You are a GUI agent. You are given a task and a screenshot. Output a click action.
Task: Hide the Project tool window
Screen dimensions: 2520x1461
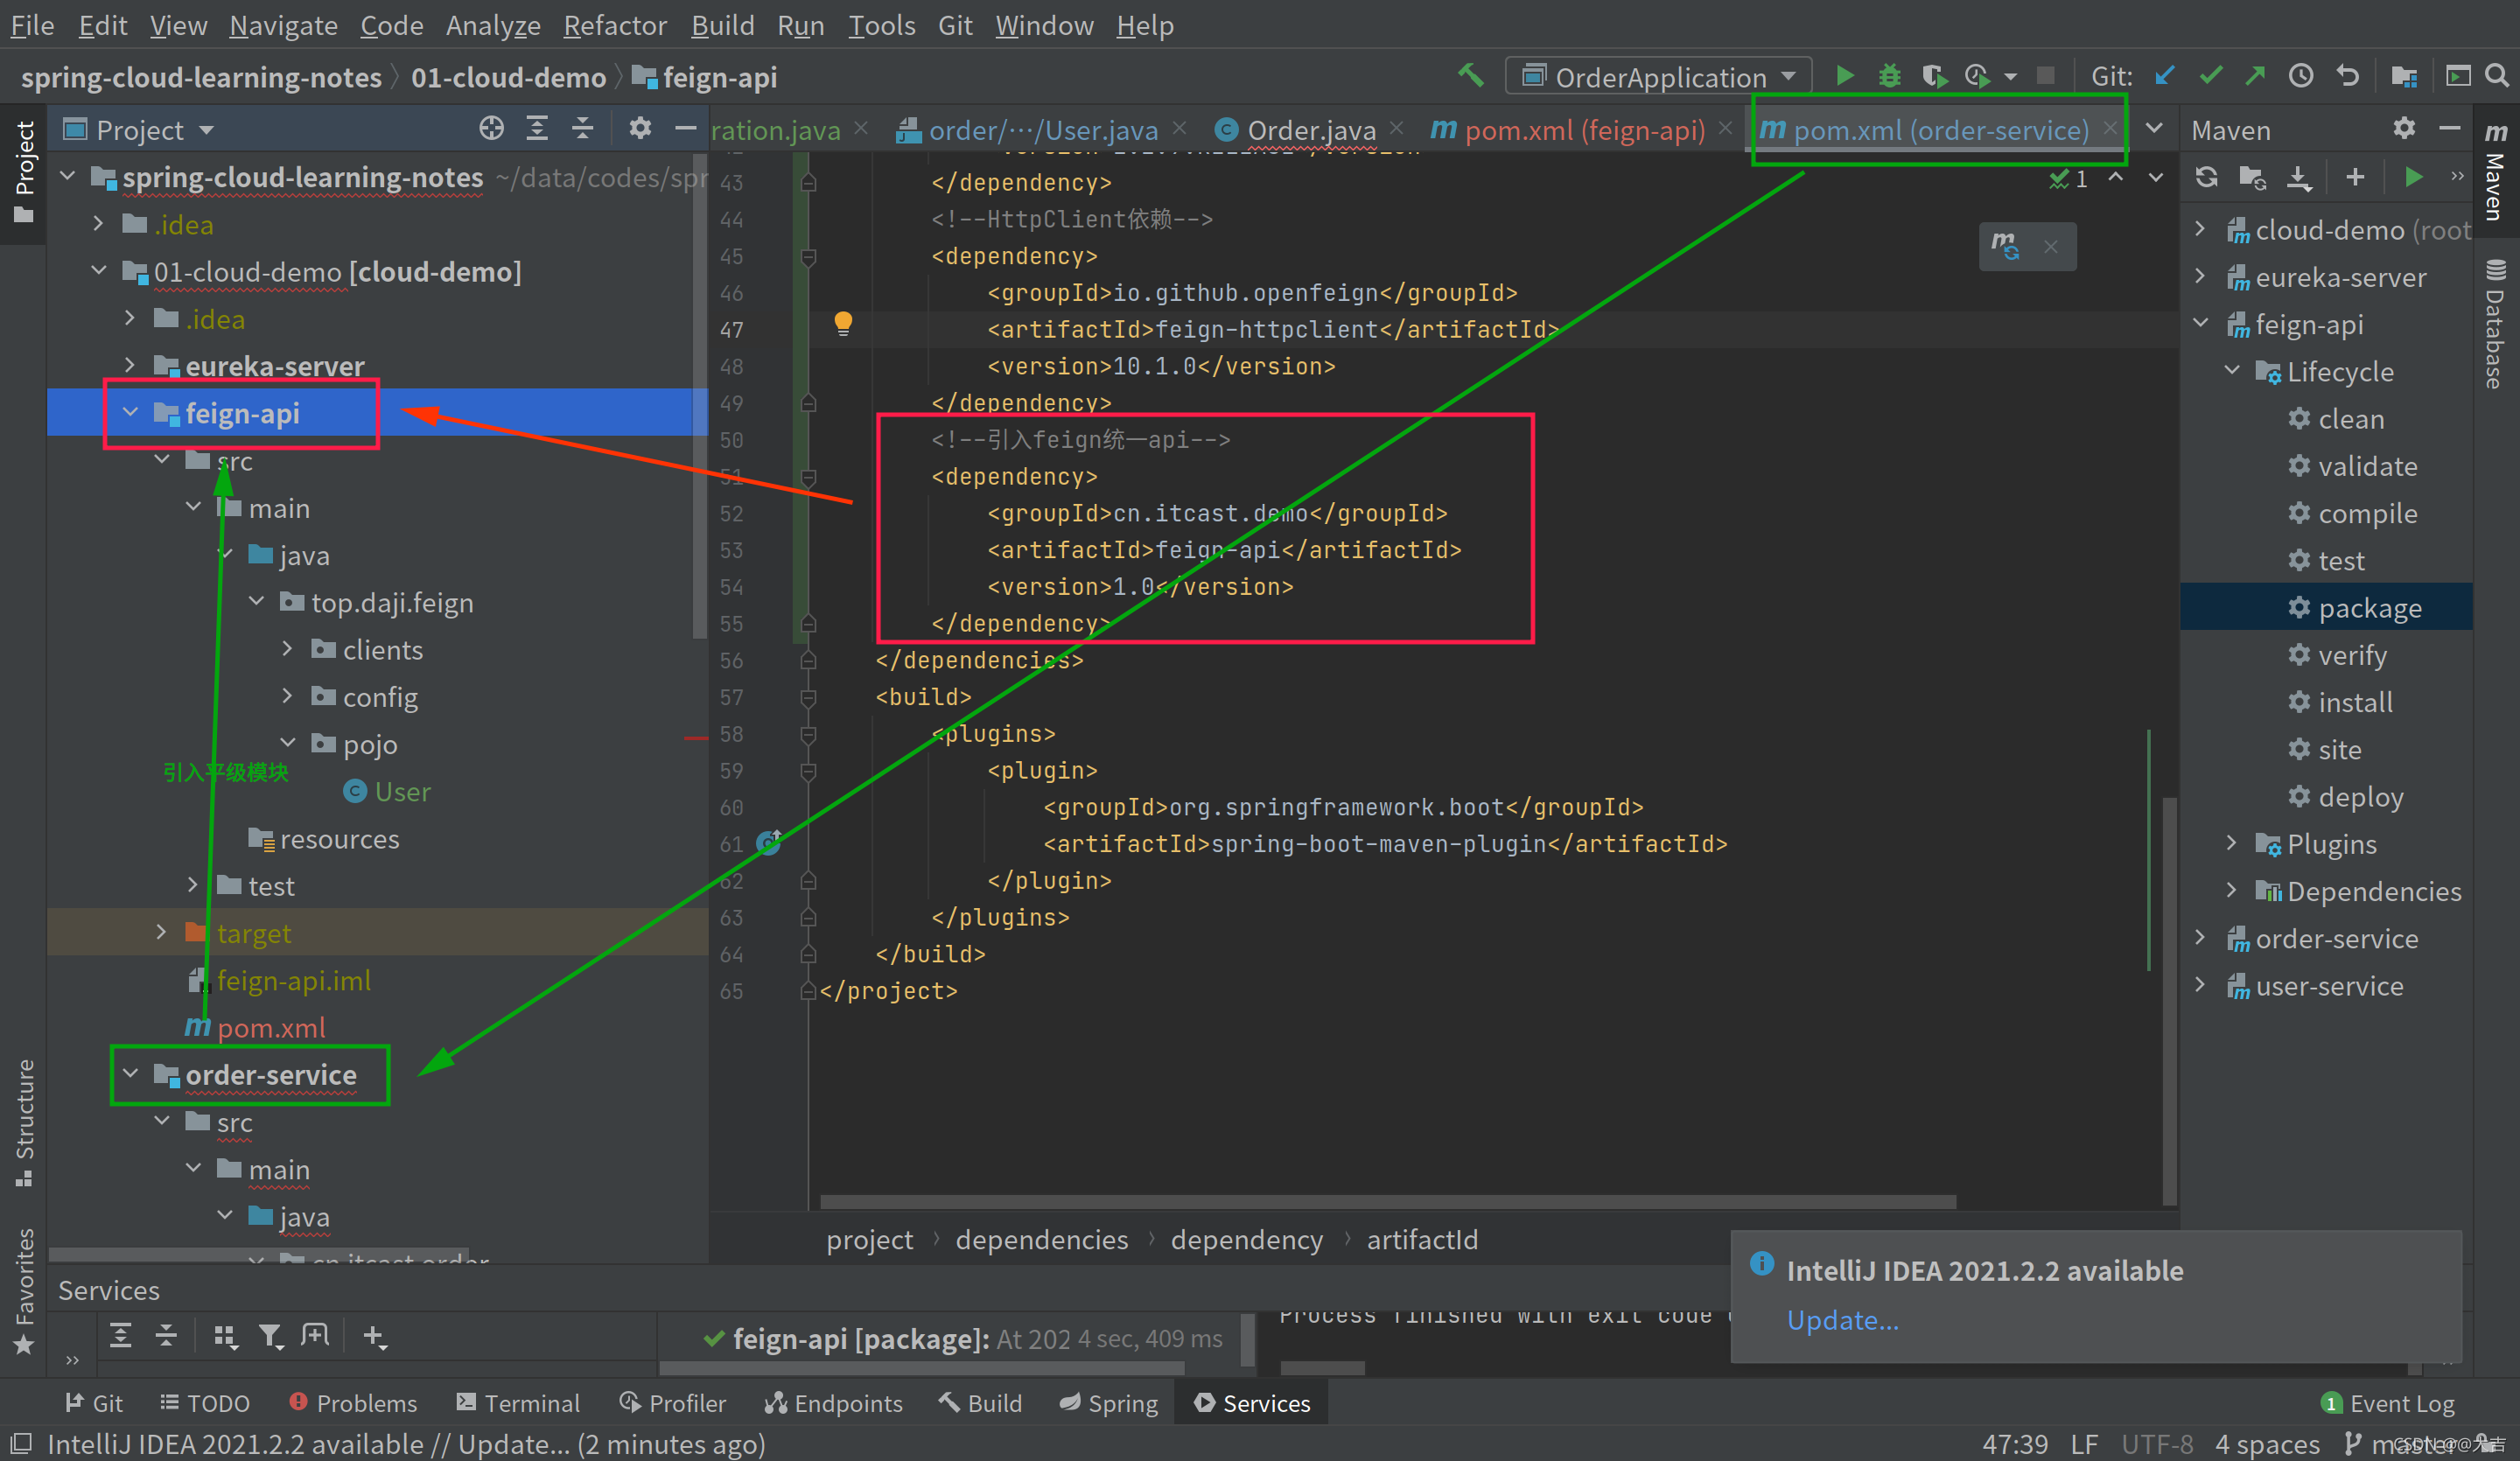[x=685, y=128]
